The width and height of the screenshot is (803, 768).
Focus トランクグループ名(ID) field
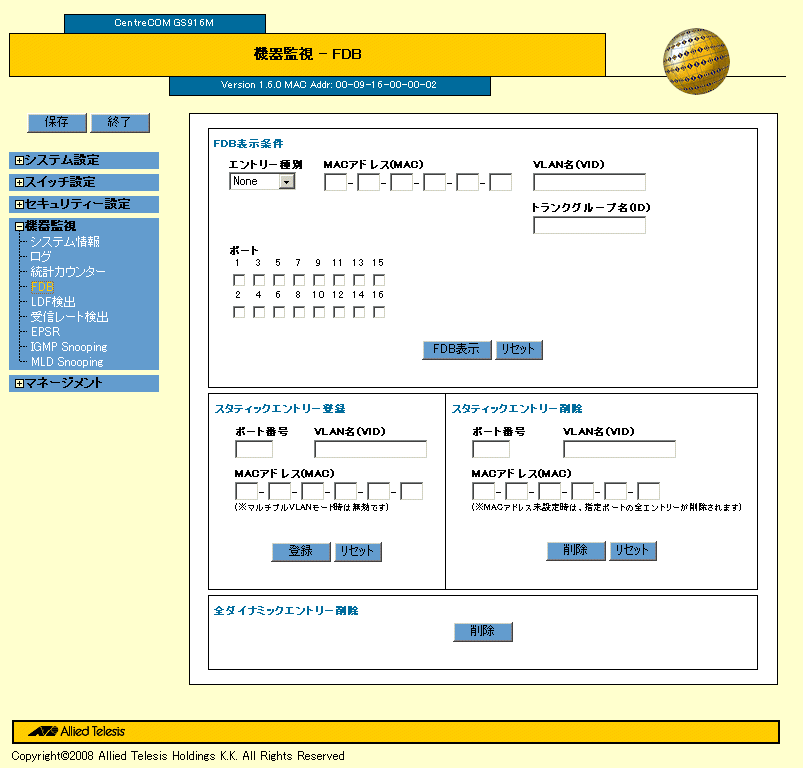tap(589, 225)
